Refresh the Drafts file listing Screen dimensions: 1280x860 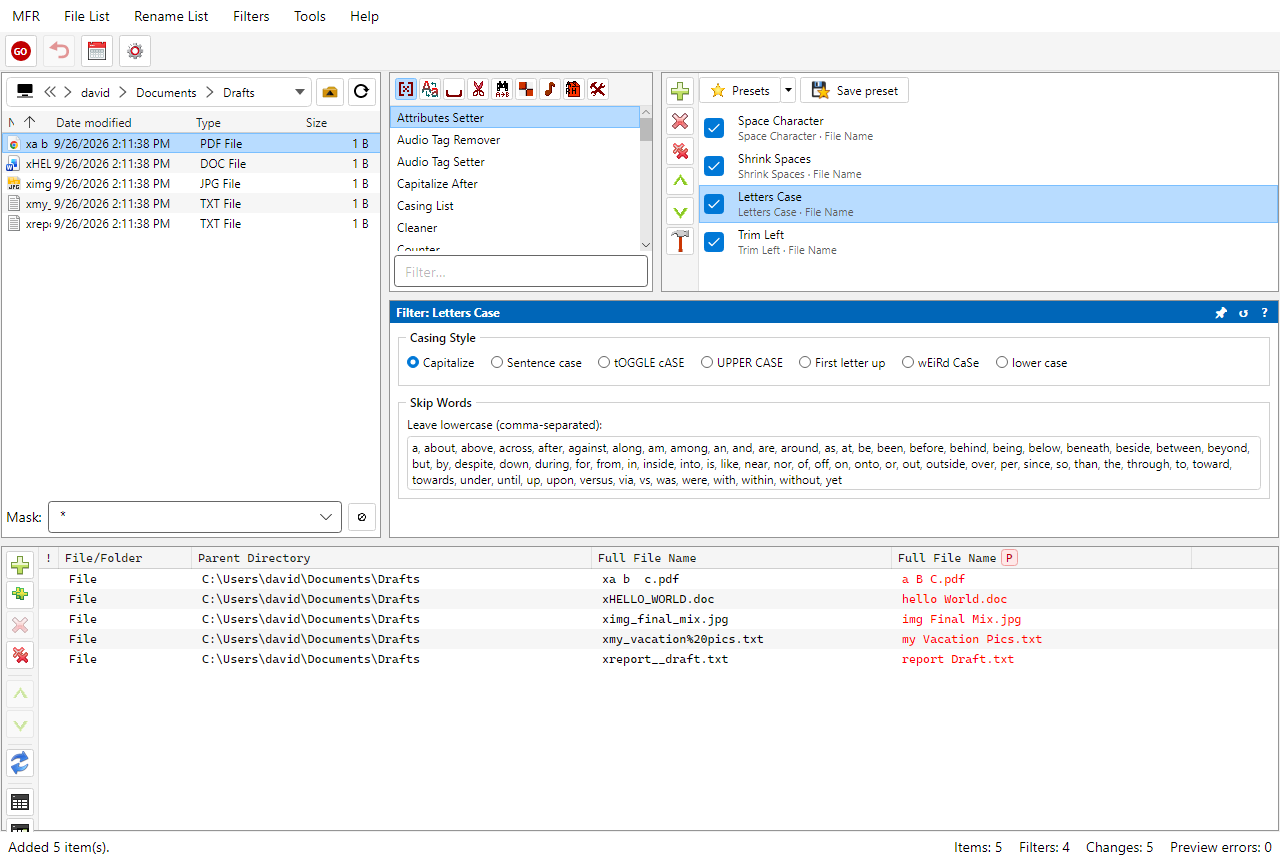(x=362, y=92)
